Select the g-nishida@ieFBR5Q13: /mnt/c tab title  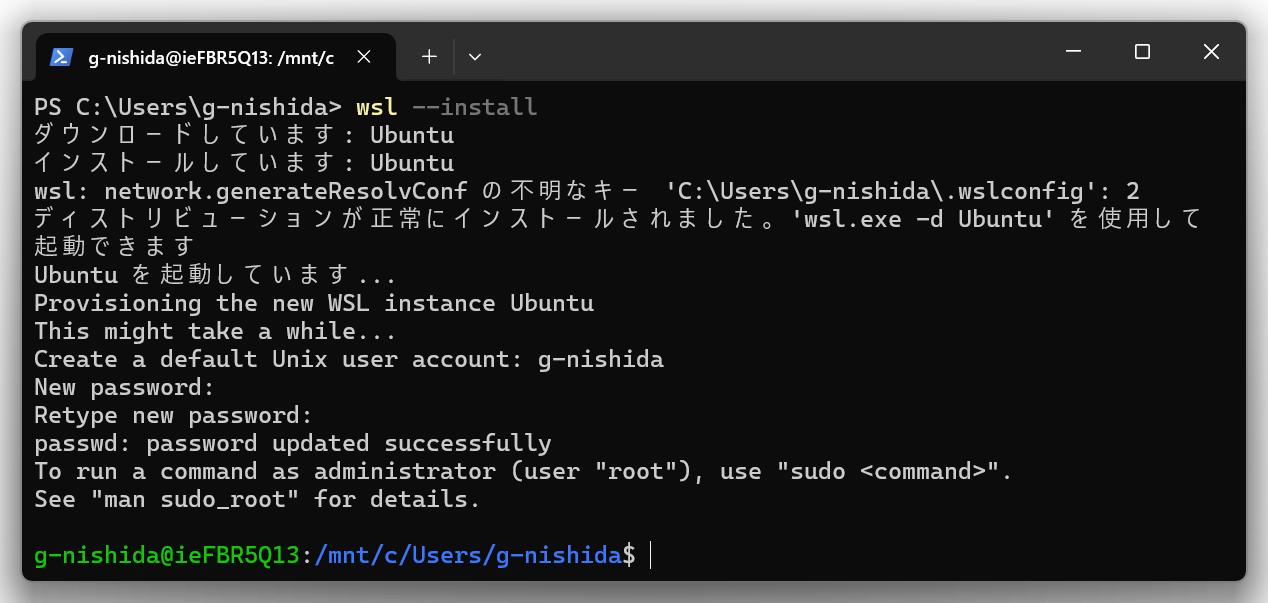pos(211,57)
